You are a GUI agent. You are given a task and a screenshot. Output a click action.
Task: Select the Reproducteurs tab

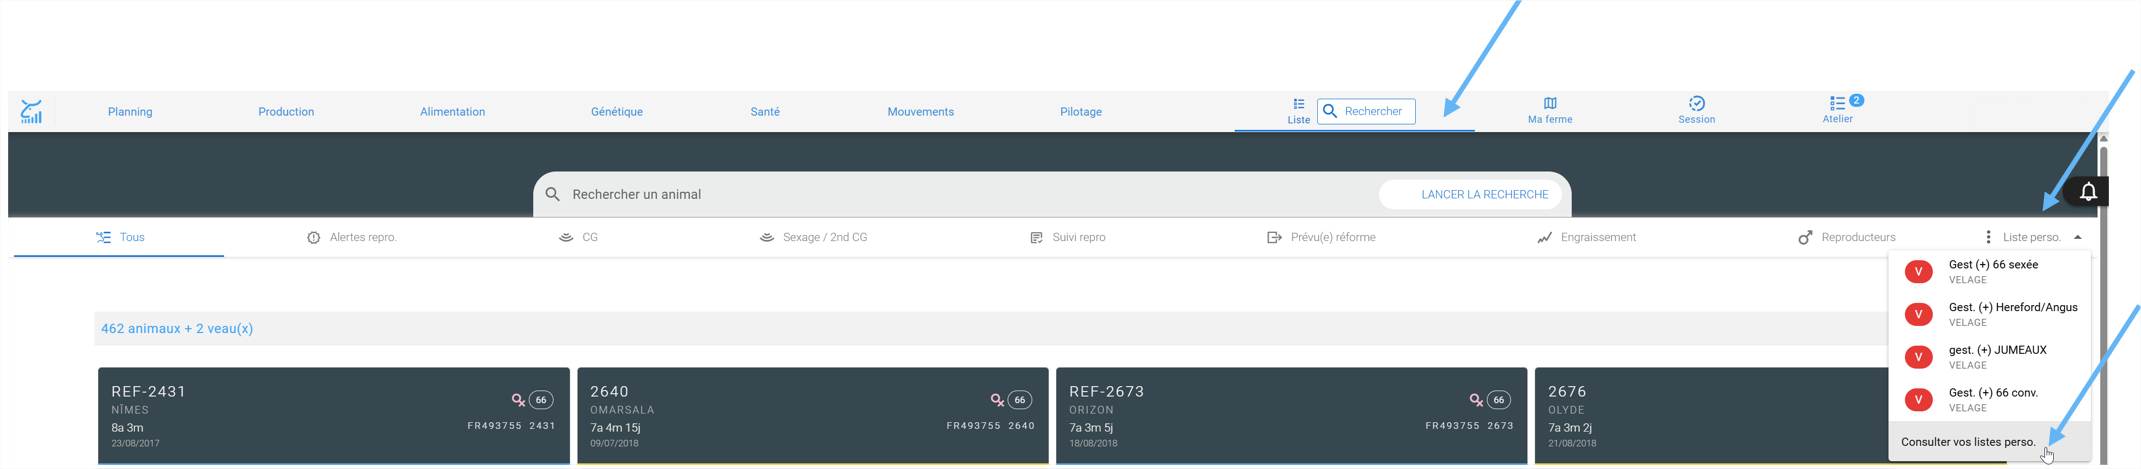(1846, 237)
